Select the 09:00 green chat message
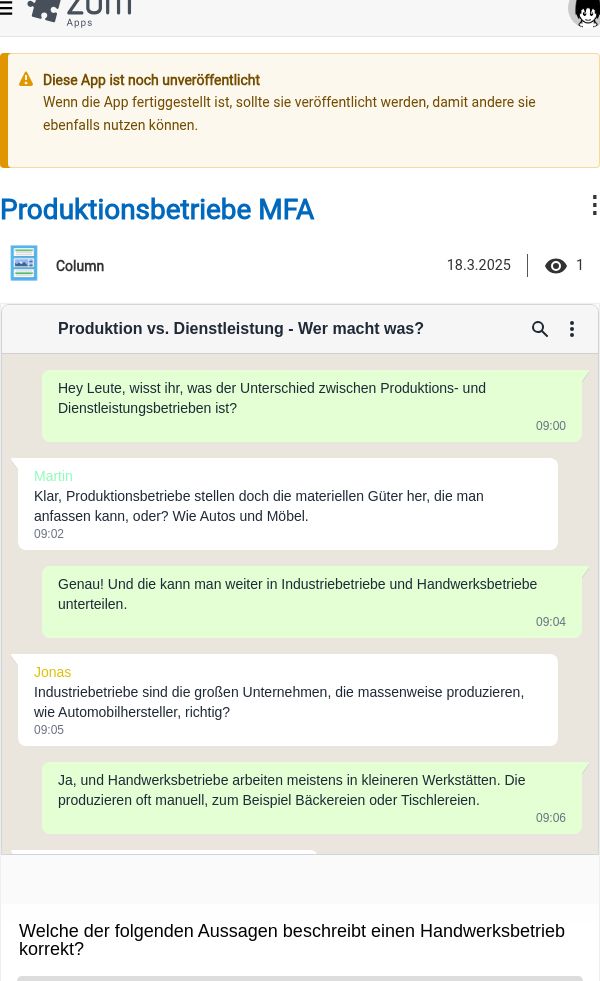The width and height of the screenshot is (600, 981). pos(312,406)
